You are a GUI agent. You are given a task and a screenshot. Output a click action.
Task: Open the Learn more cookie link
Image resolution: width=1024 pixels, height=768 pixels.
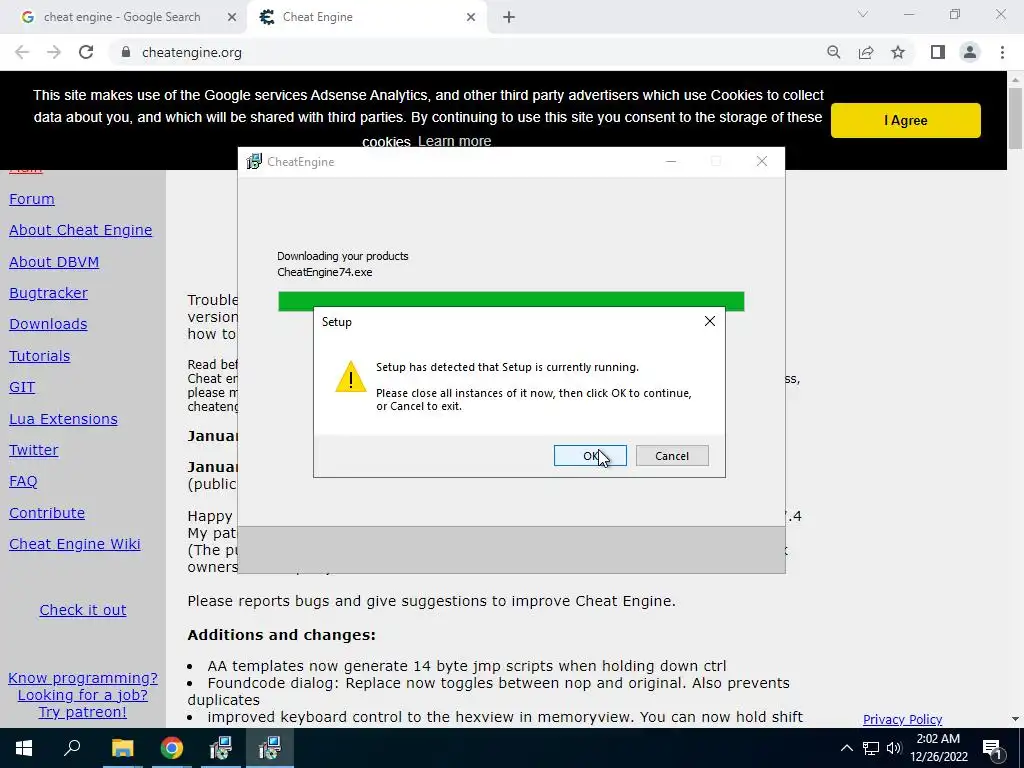(x=455, y=141)
